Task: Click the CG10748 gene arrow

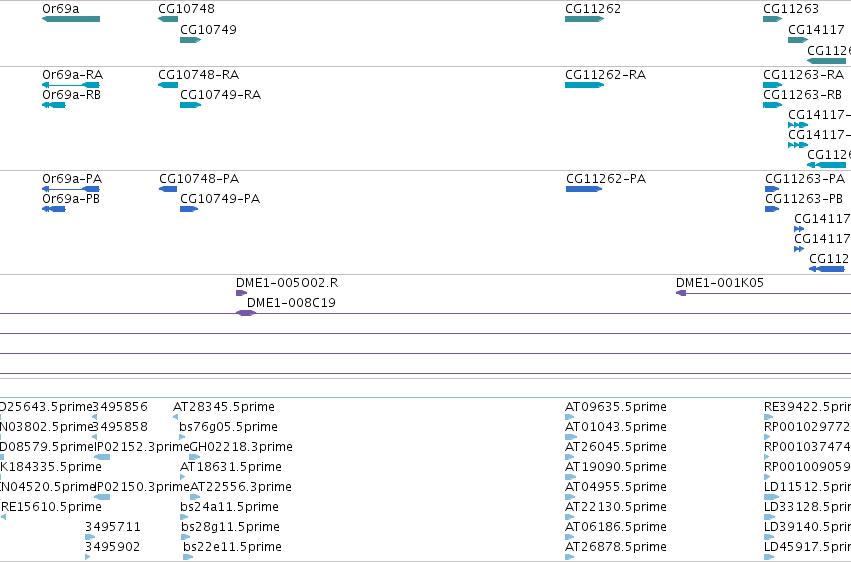Action: click(168, 19)
